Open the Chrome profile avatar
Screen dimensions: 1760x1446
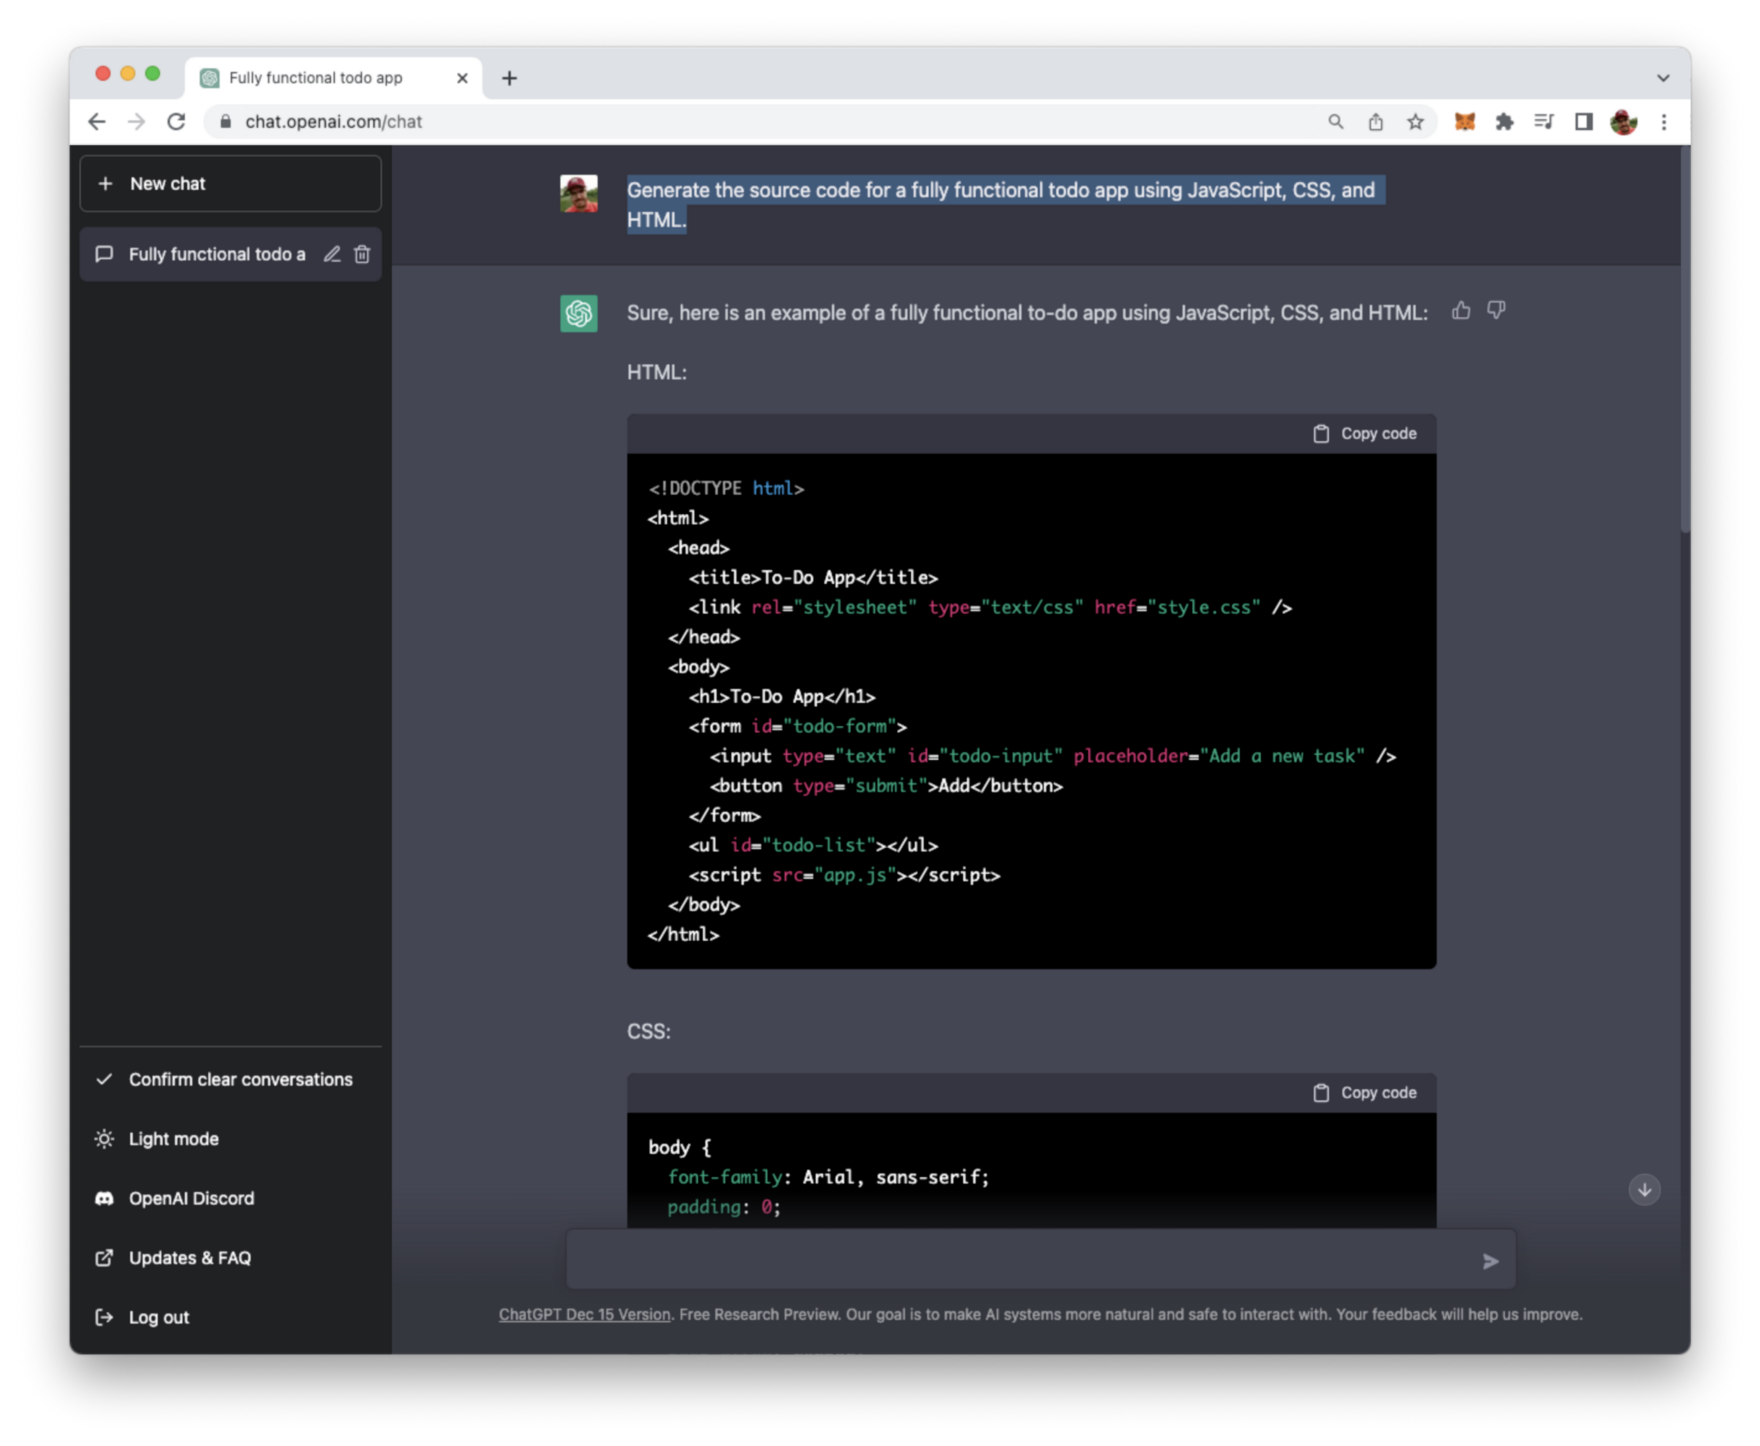tap(1624, 122)
